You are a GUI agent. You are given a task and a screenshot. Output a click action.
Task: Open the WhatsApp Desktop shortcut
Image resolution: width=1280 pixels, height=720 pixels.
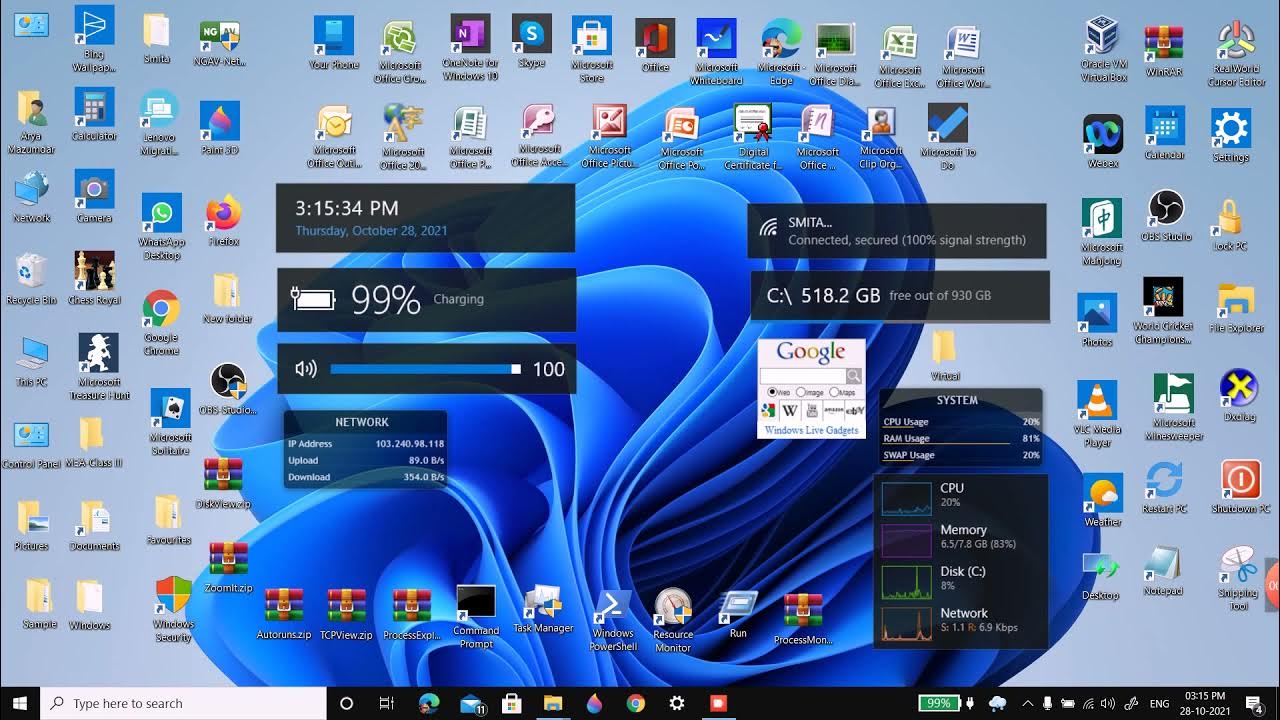click(162, 227)
